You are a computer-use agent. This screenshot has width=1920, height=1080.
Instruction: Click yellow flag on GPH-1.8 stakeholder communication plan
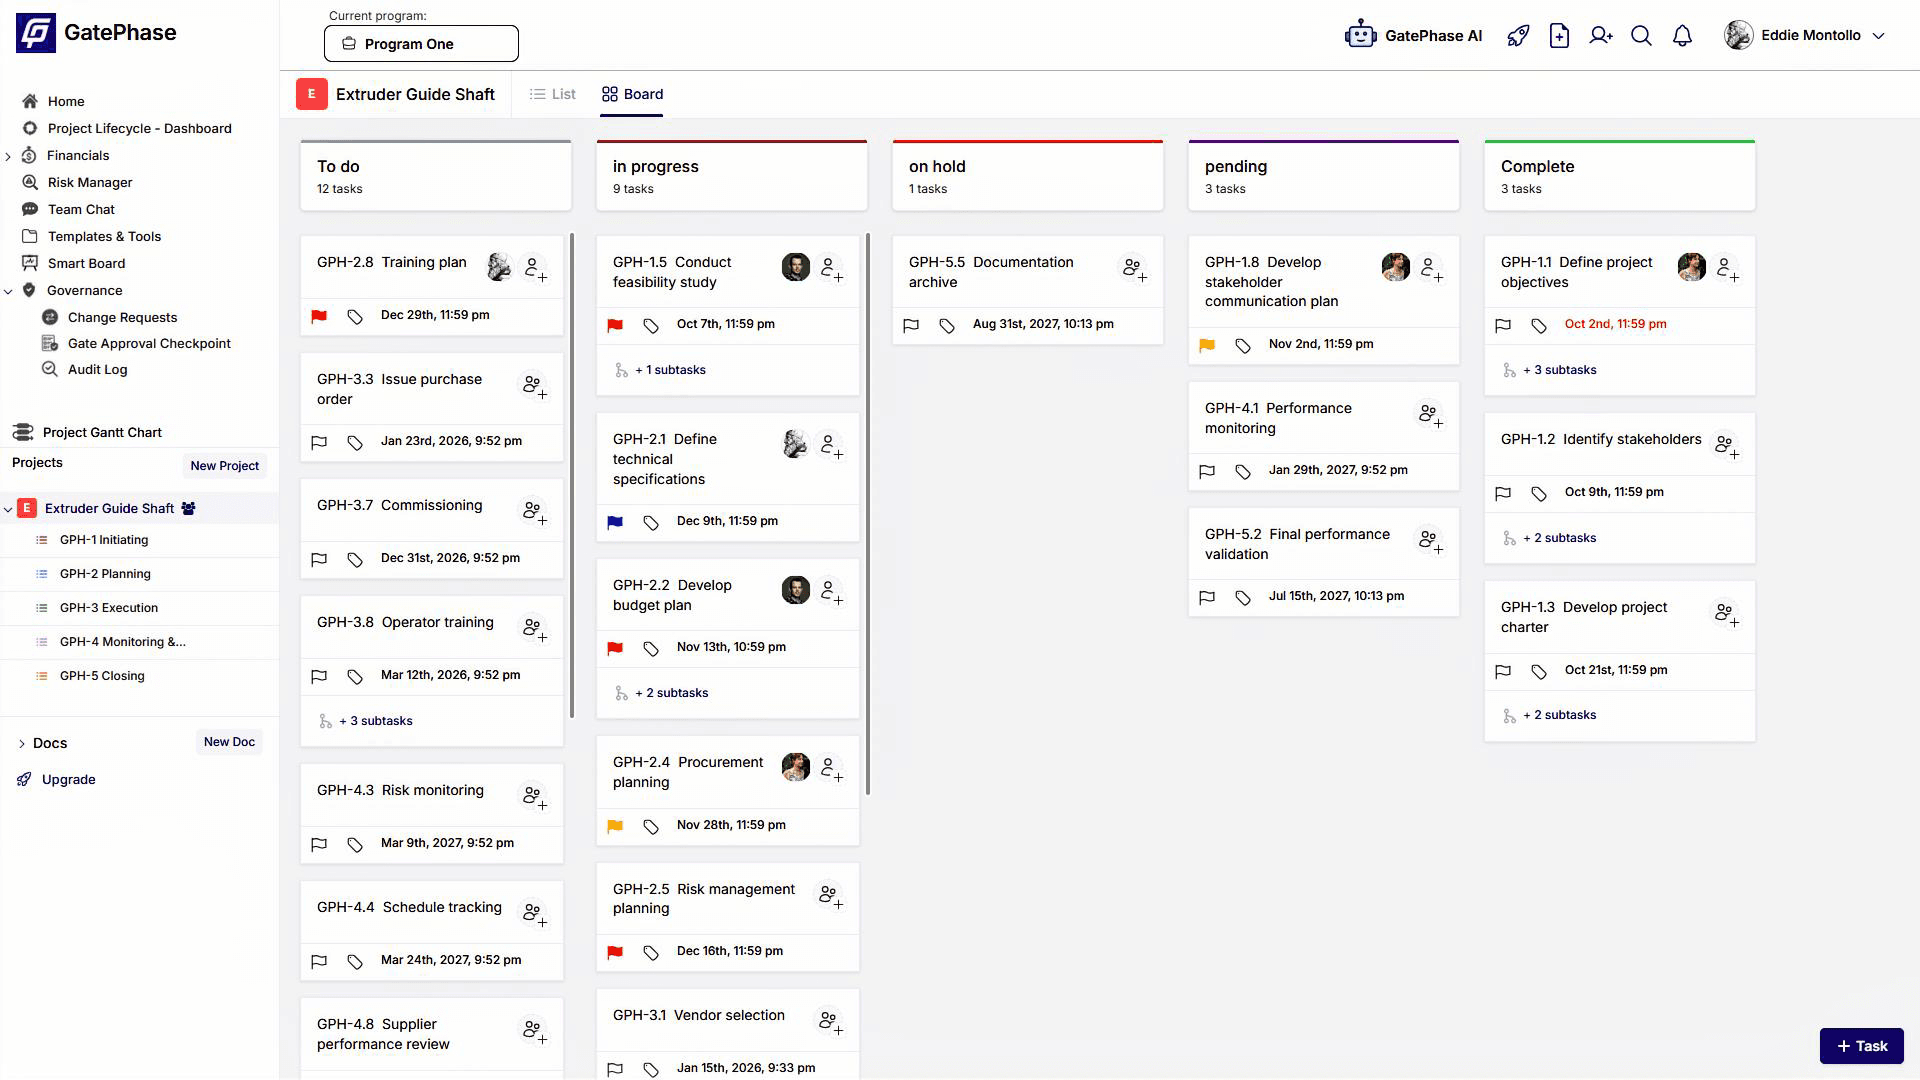pos(1207,345)
